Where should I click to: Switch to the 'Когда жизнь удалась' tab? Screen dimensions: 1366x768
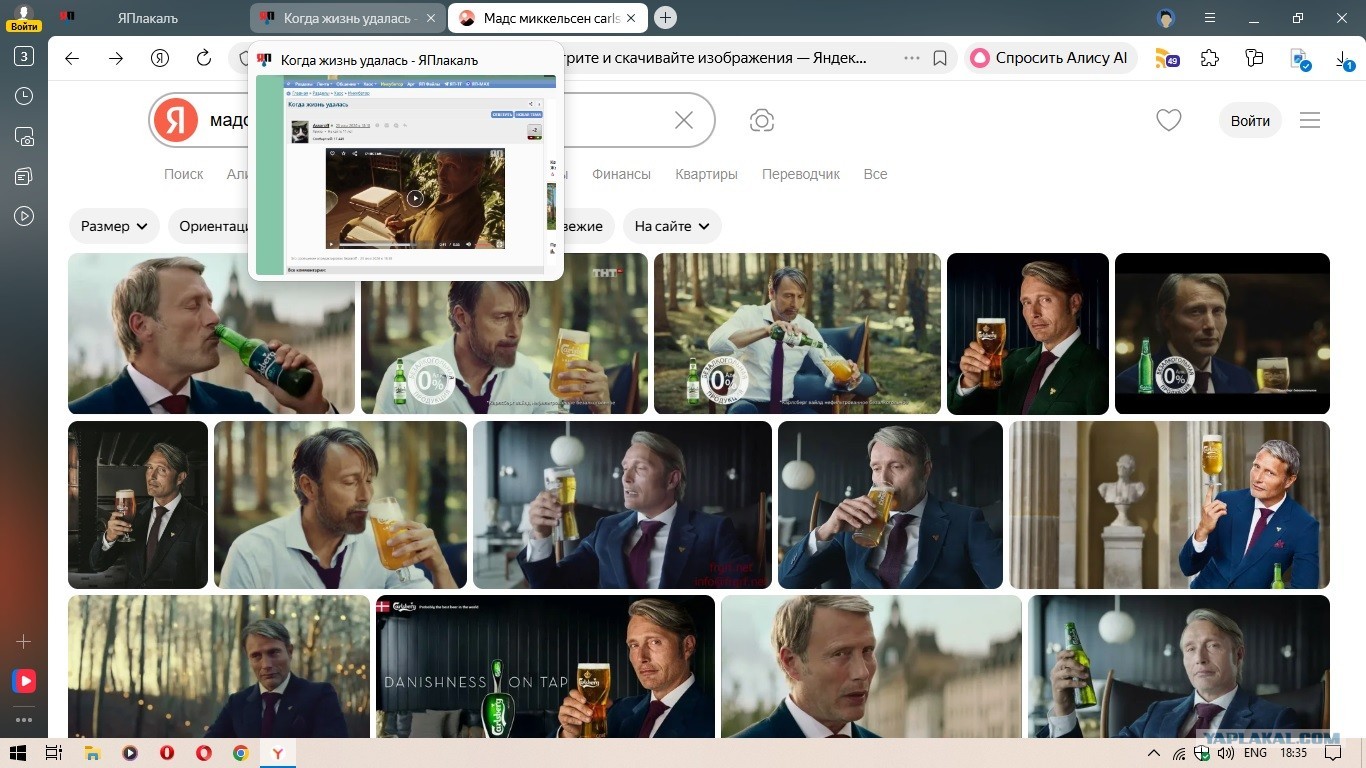[x=347, y=18]
